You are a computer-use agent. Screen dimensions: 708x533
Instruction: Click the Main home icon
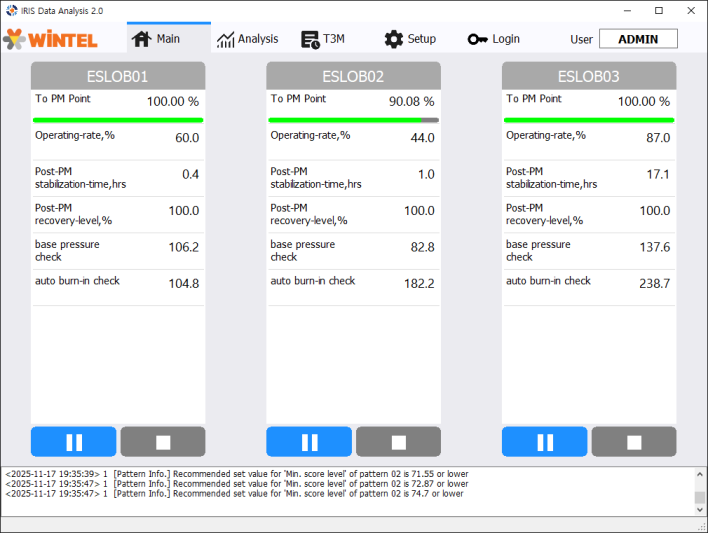coord(141,39)
